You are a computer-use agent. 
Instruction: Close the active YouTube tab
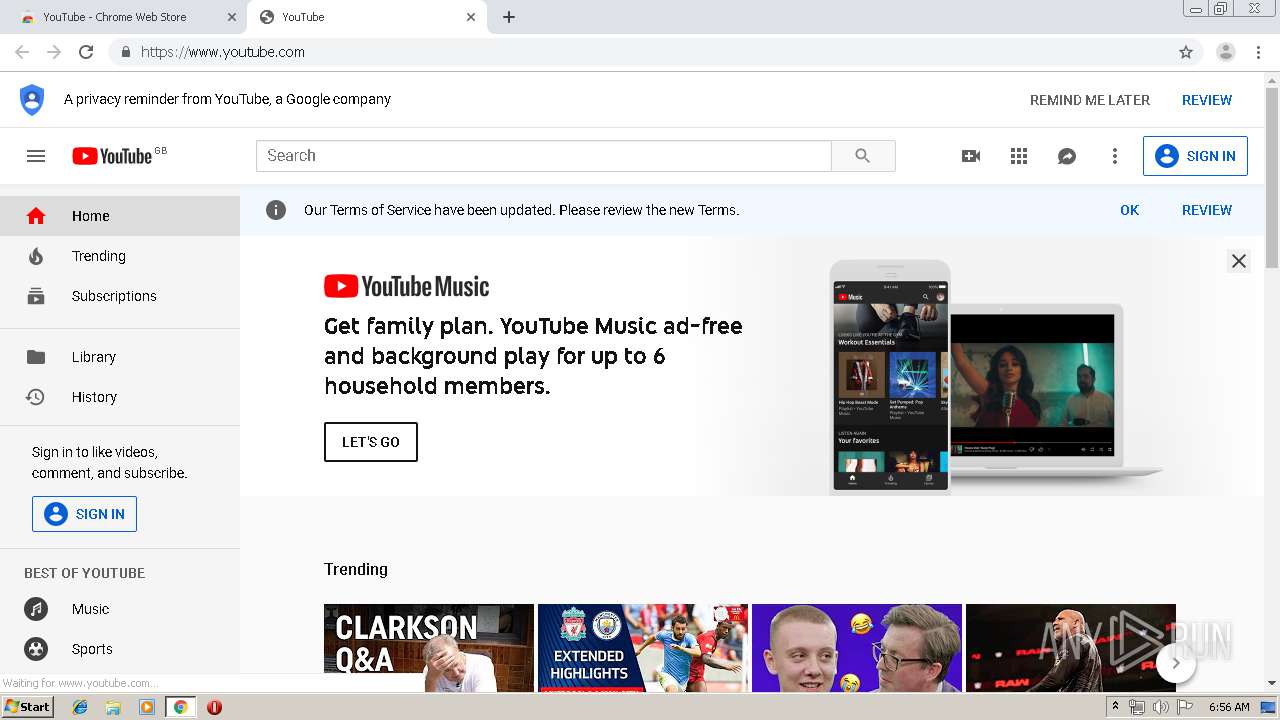coord(471,17)
